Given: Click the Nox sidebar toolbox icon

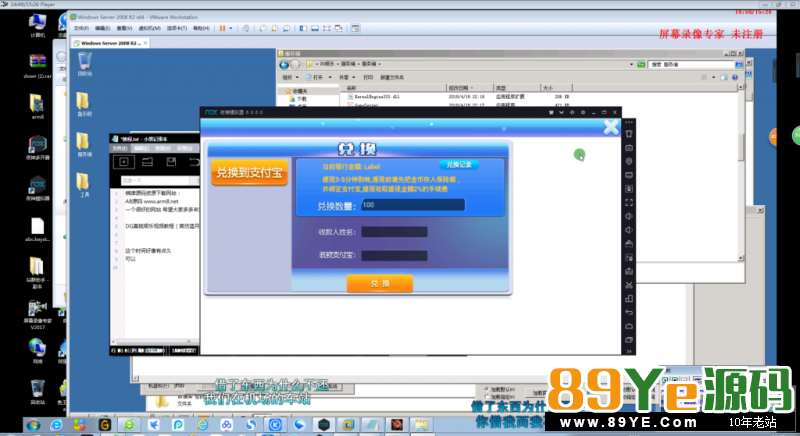Looking at the screenshot, I should click(629, 271).
